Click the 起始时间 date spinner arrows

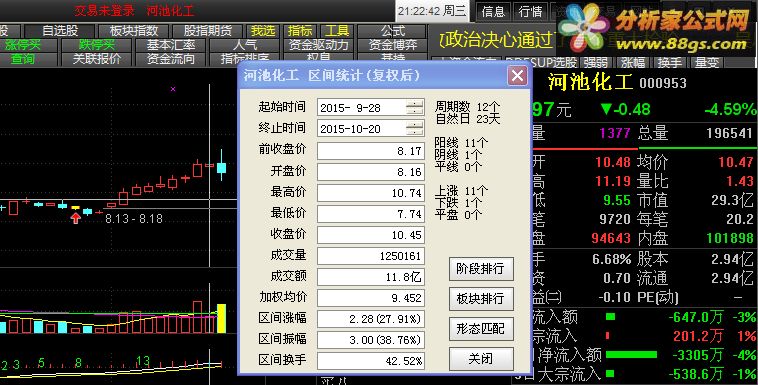point(414,107)
